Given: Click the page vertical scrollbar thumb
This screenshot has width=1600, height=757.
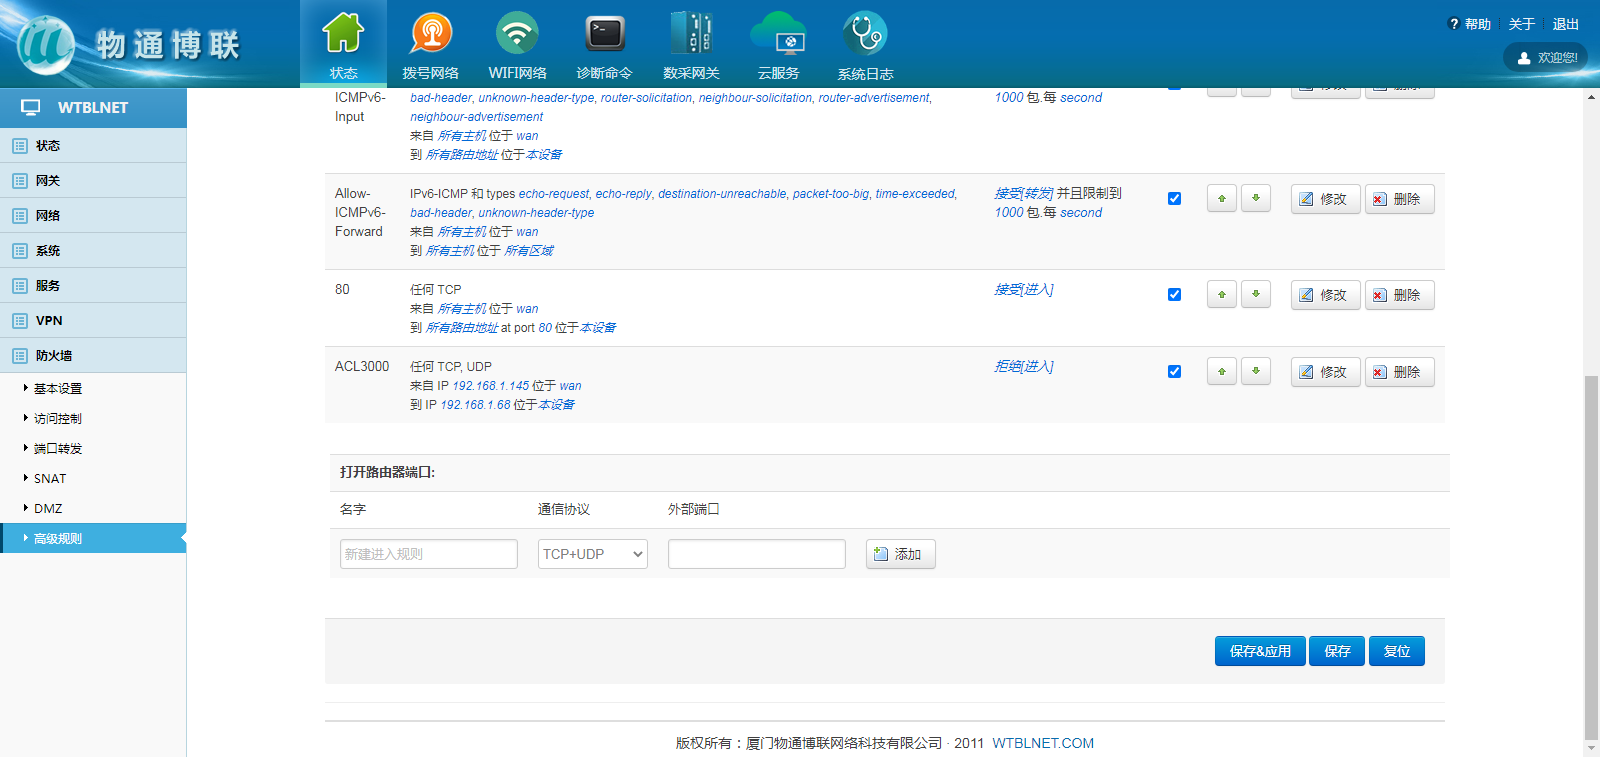Looking at the screenshot, I should coord(1591,556).
